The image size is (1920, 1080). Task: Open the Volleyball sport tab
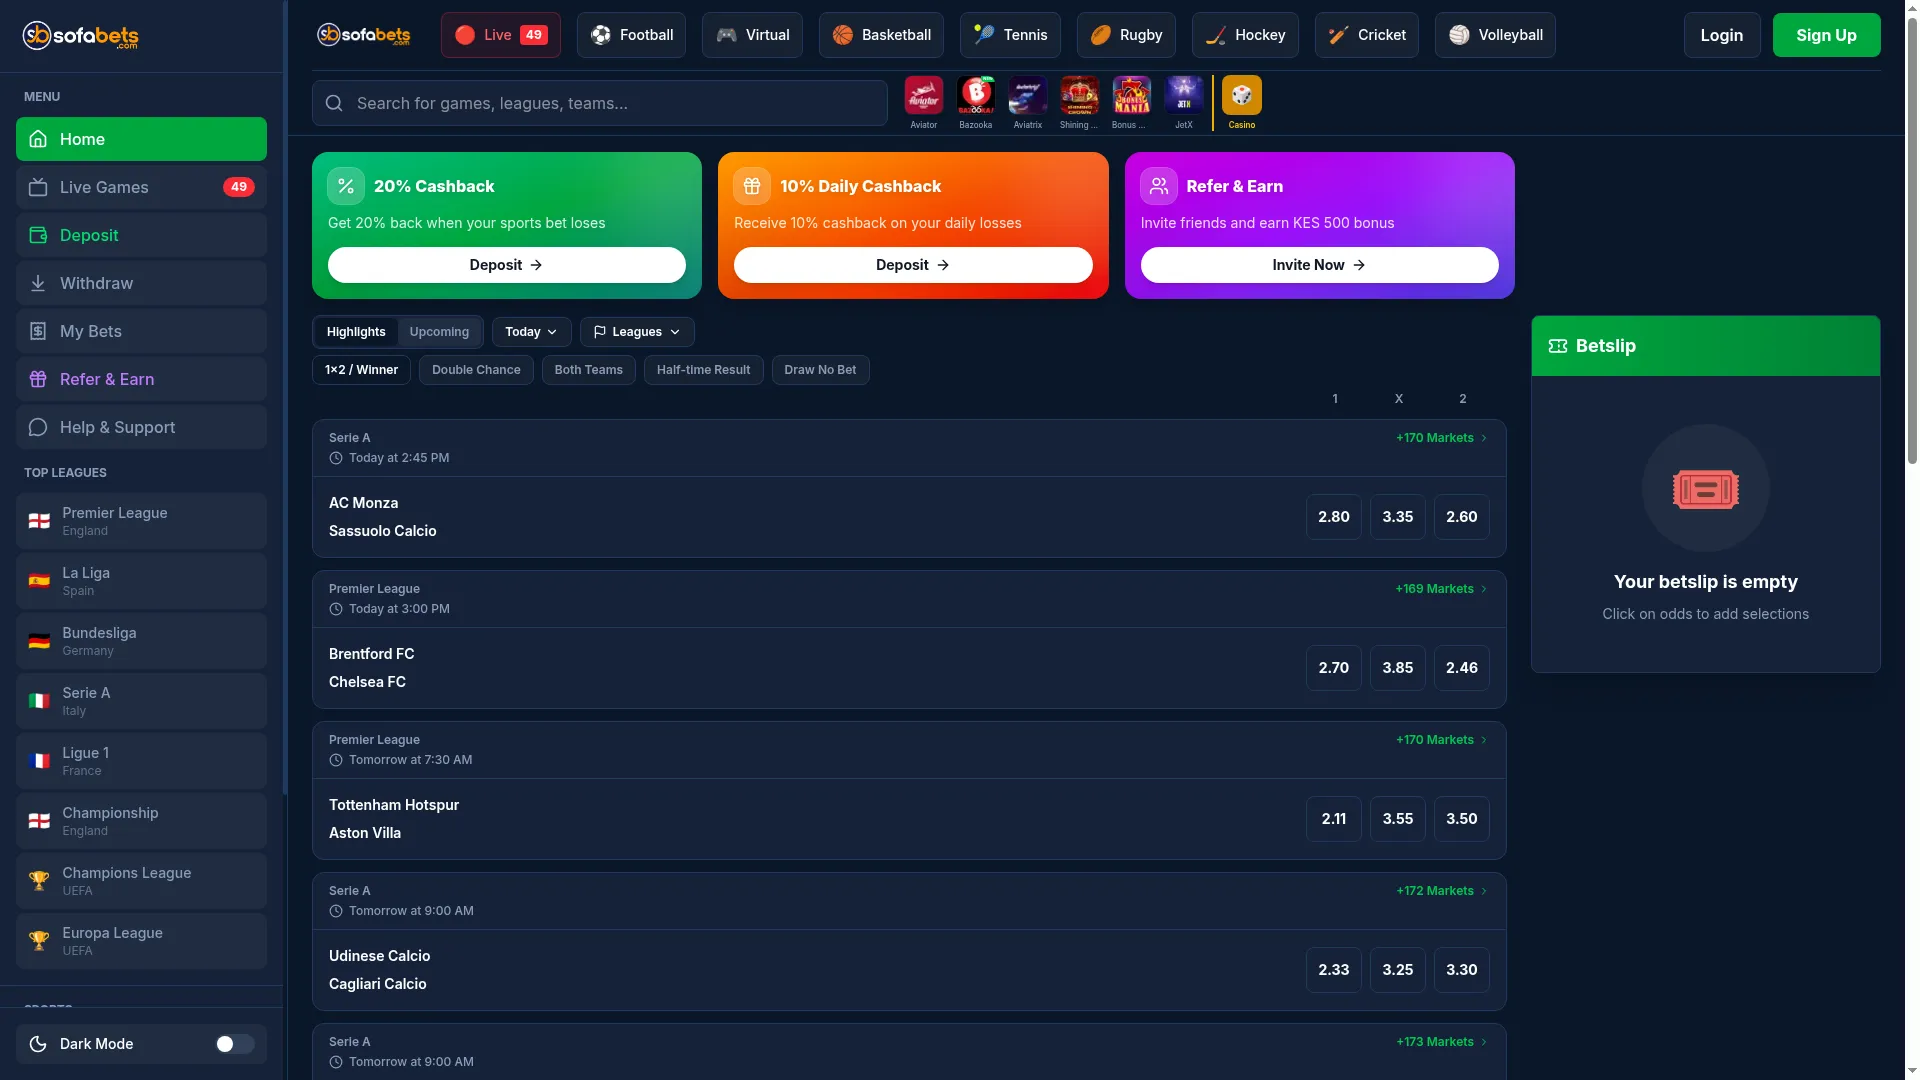(1495, 35)
